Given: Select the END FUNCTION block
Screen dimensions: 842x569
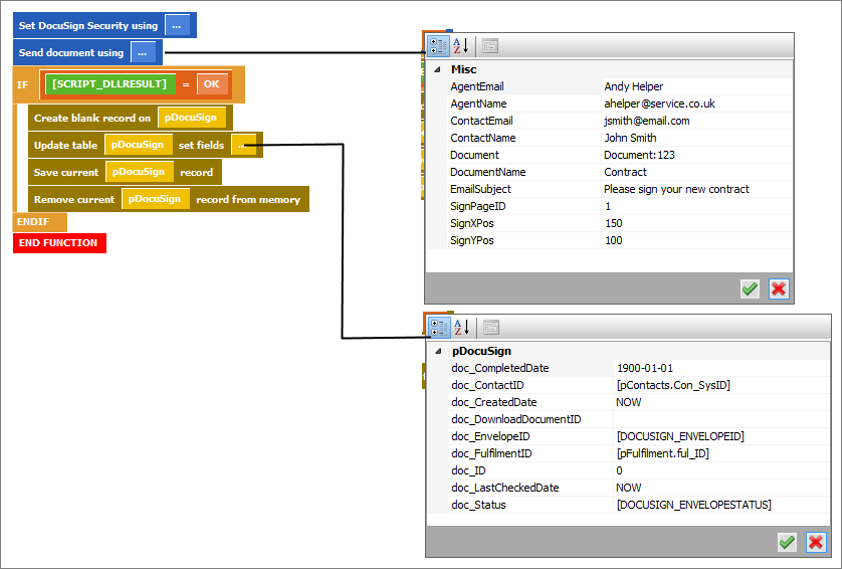Looking at the screenshot, I should click(59, 243).
